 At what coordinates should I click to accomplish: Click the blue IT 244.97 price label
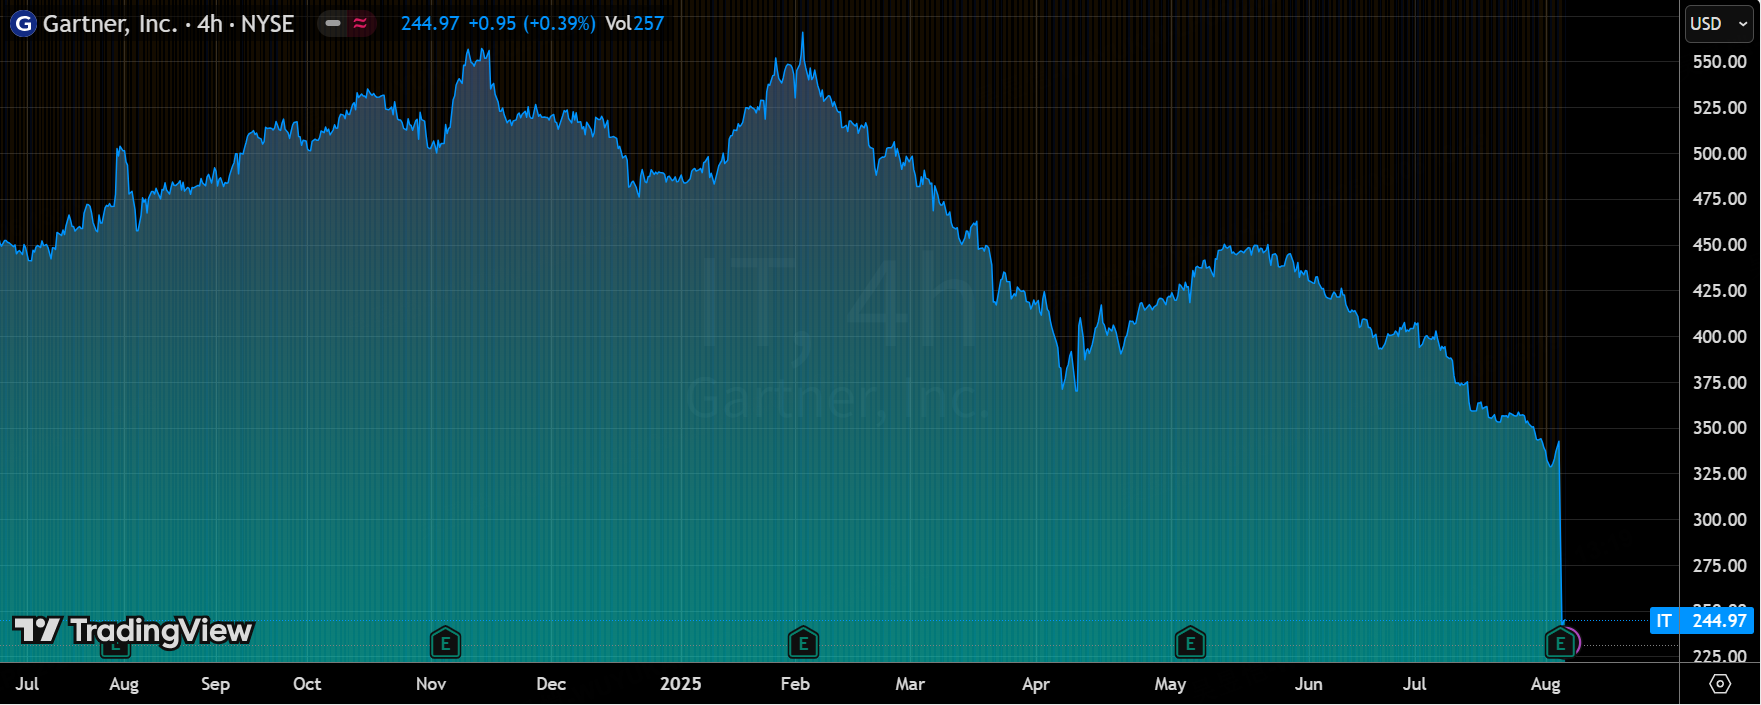[x=1701, y=621]
